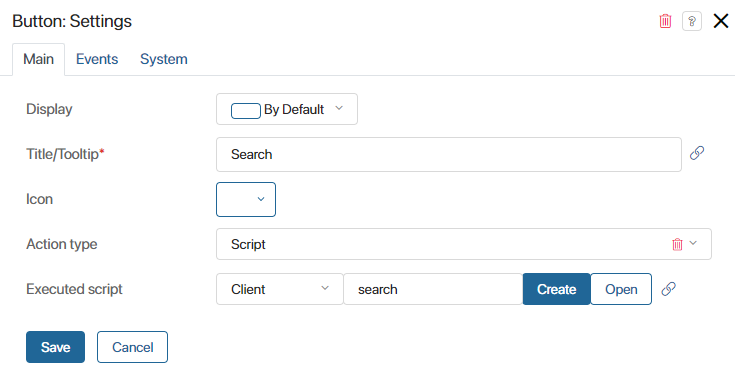Open the Client script type dropdown

point(280,289)
